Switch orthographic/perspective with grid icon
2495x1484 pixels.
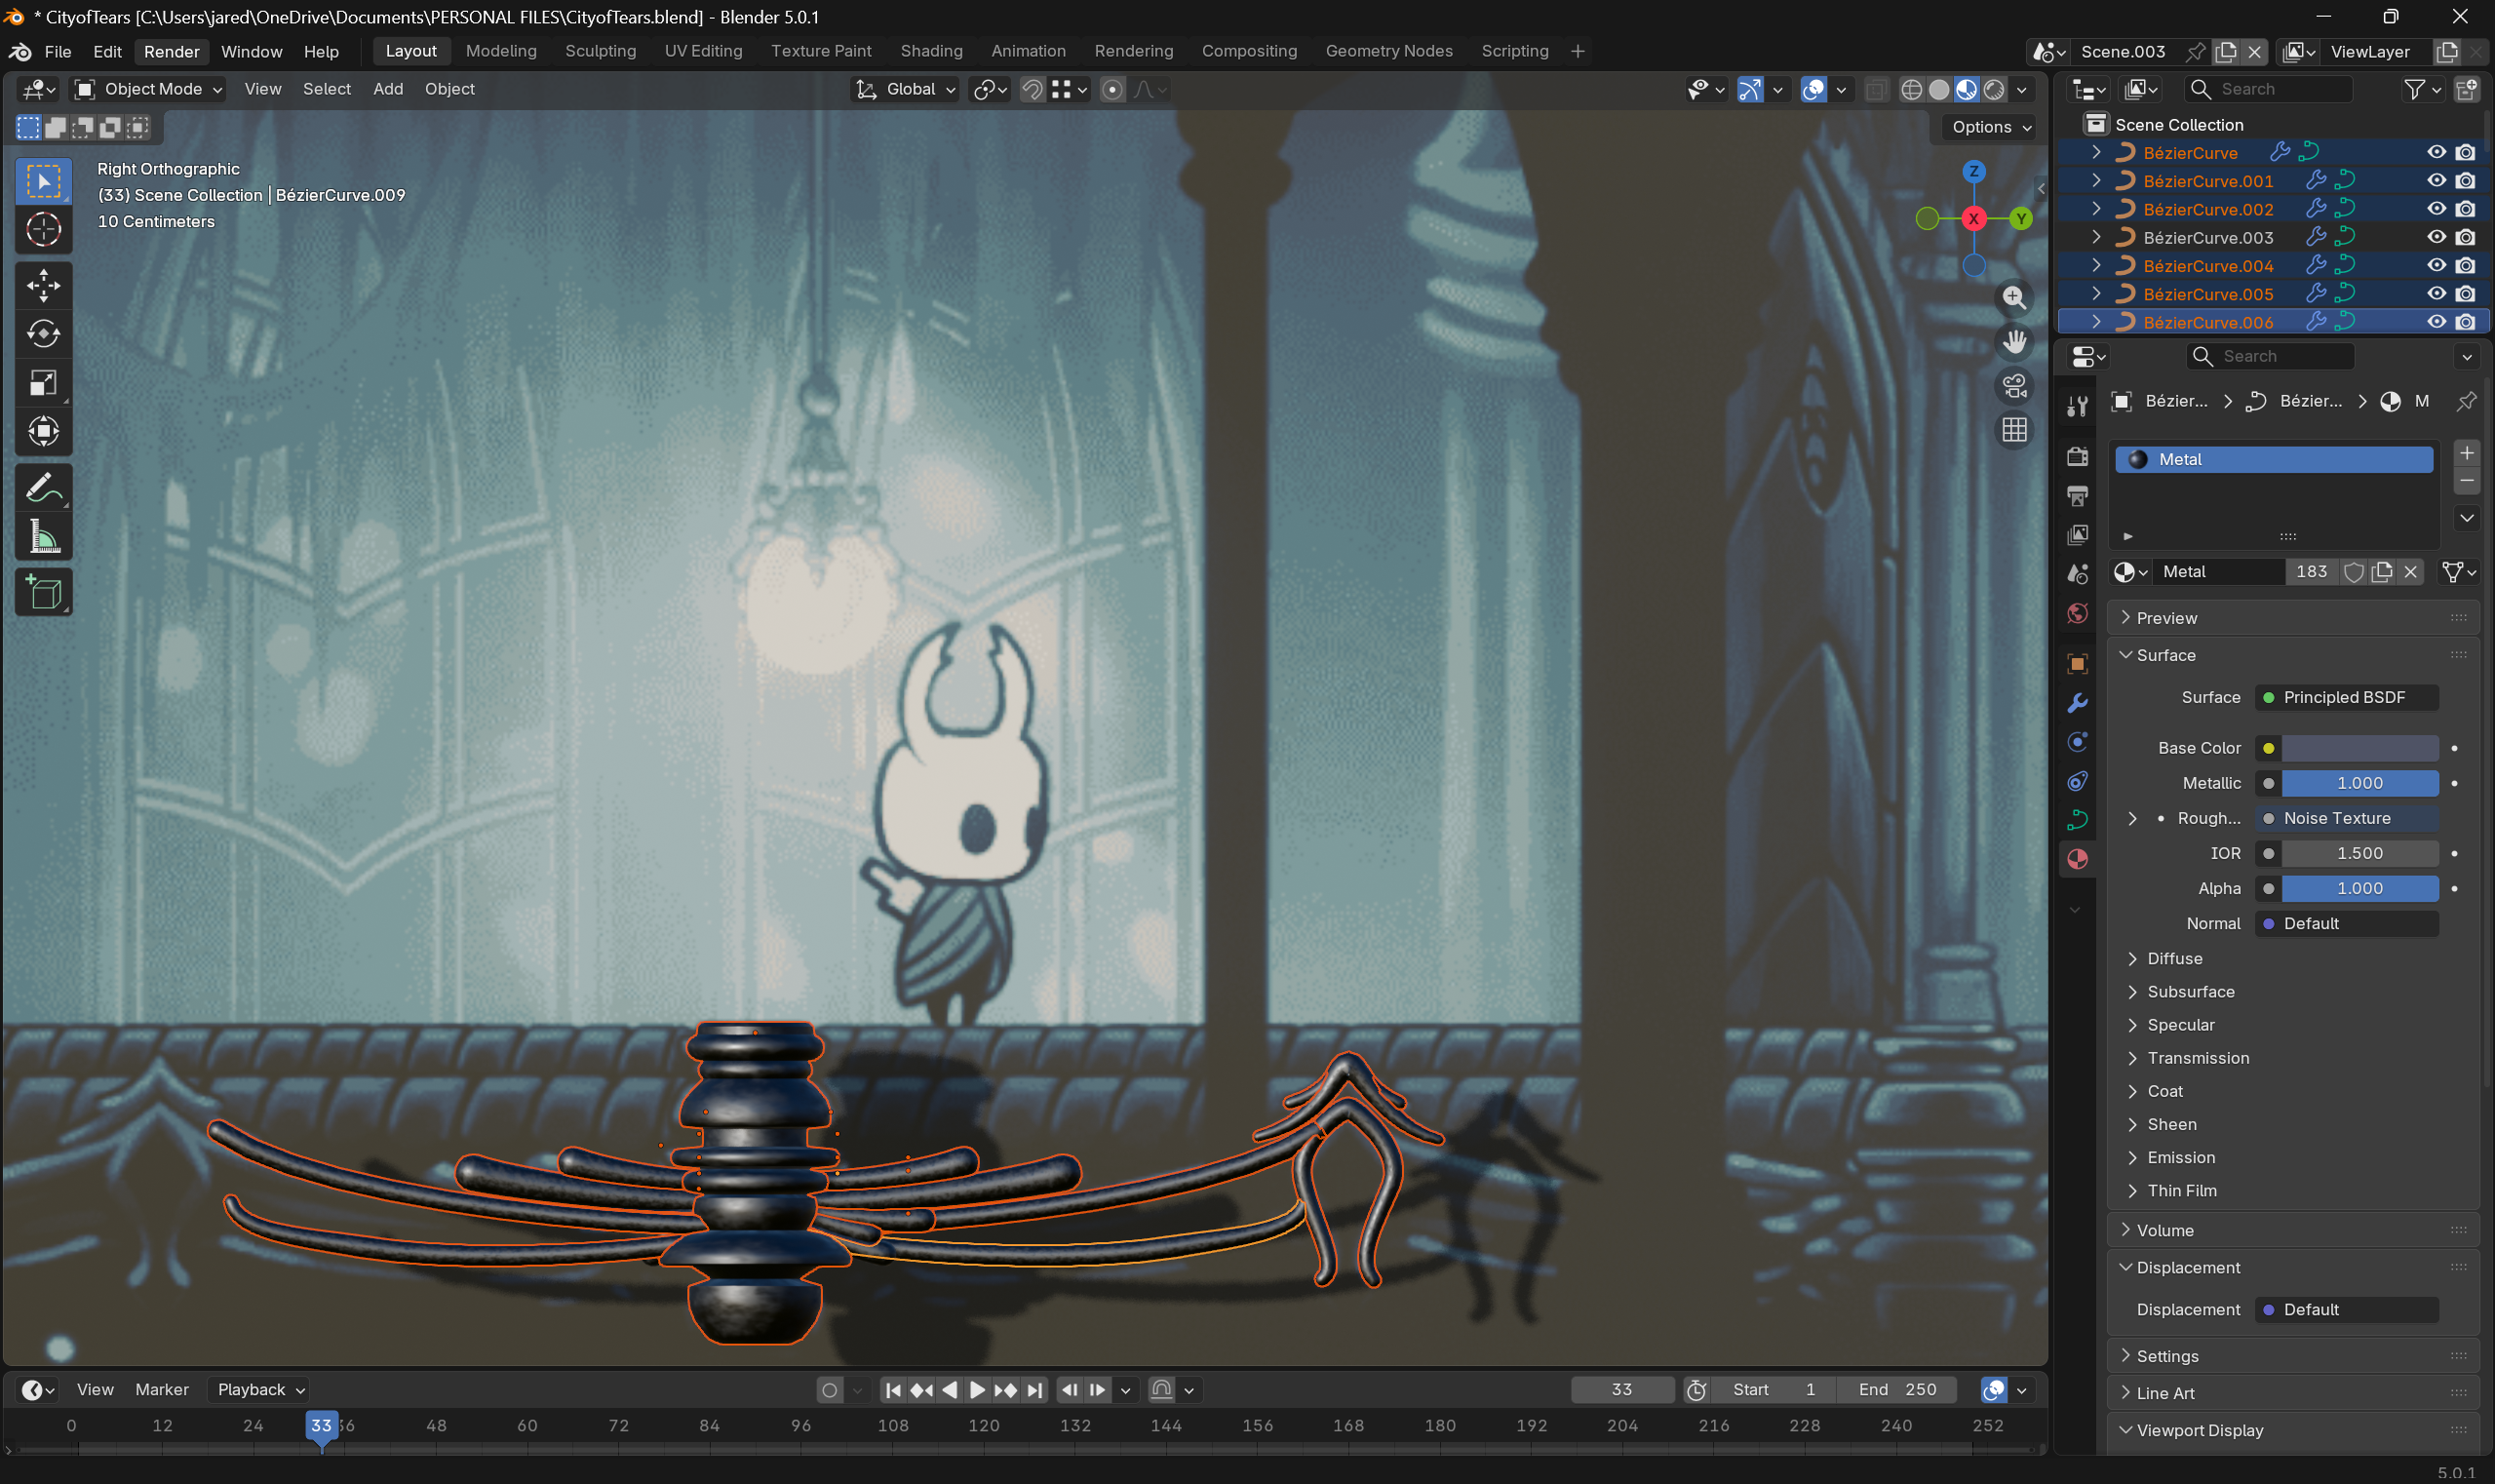pos(2014,430)
